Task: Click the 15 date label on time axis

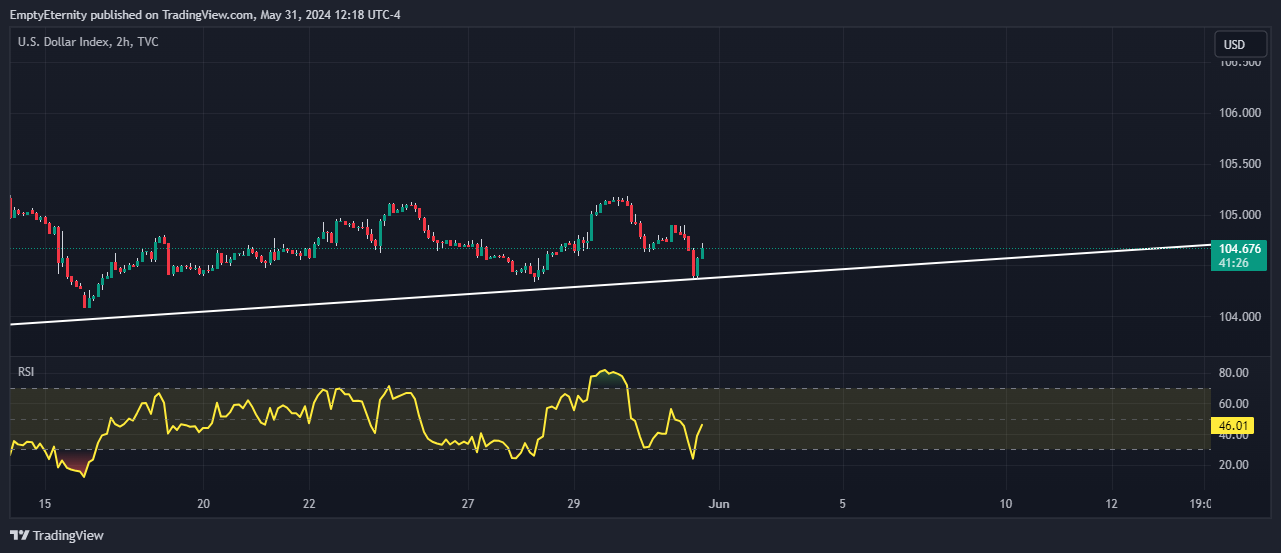Action: coord(44,503)
